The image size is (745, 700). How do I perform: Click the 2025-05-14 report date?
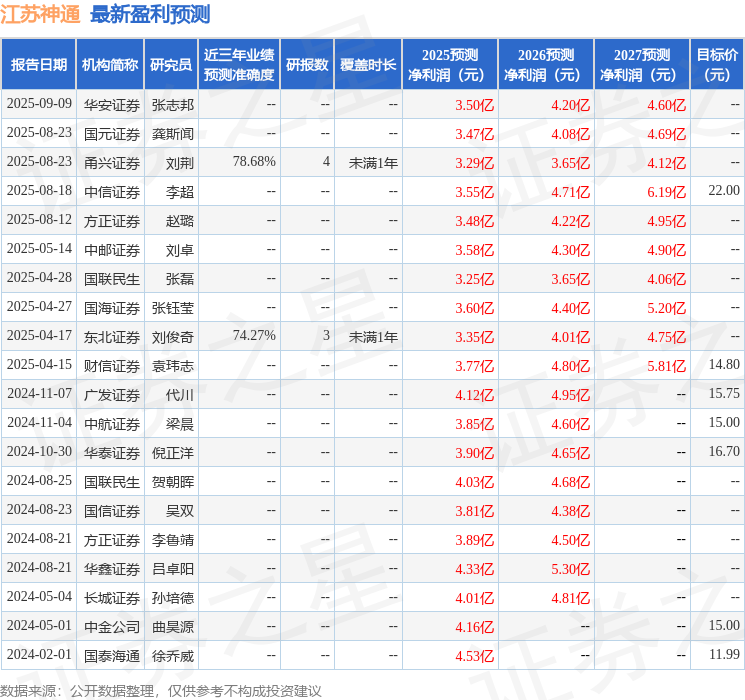tap(39, 249)
